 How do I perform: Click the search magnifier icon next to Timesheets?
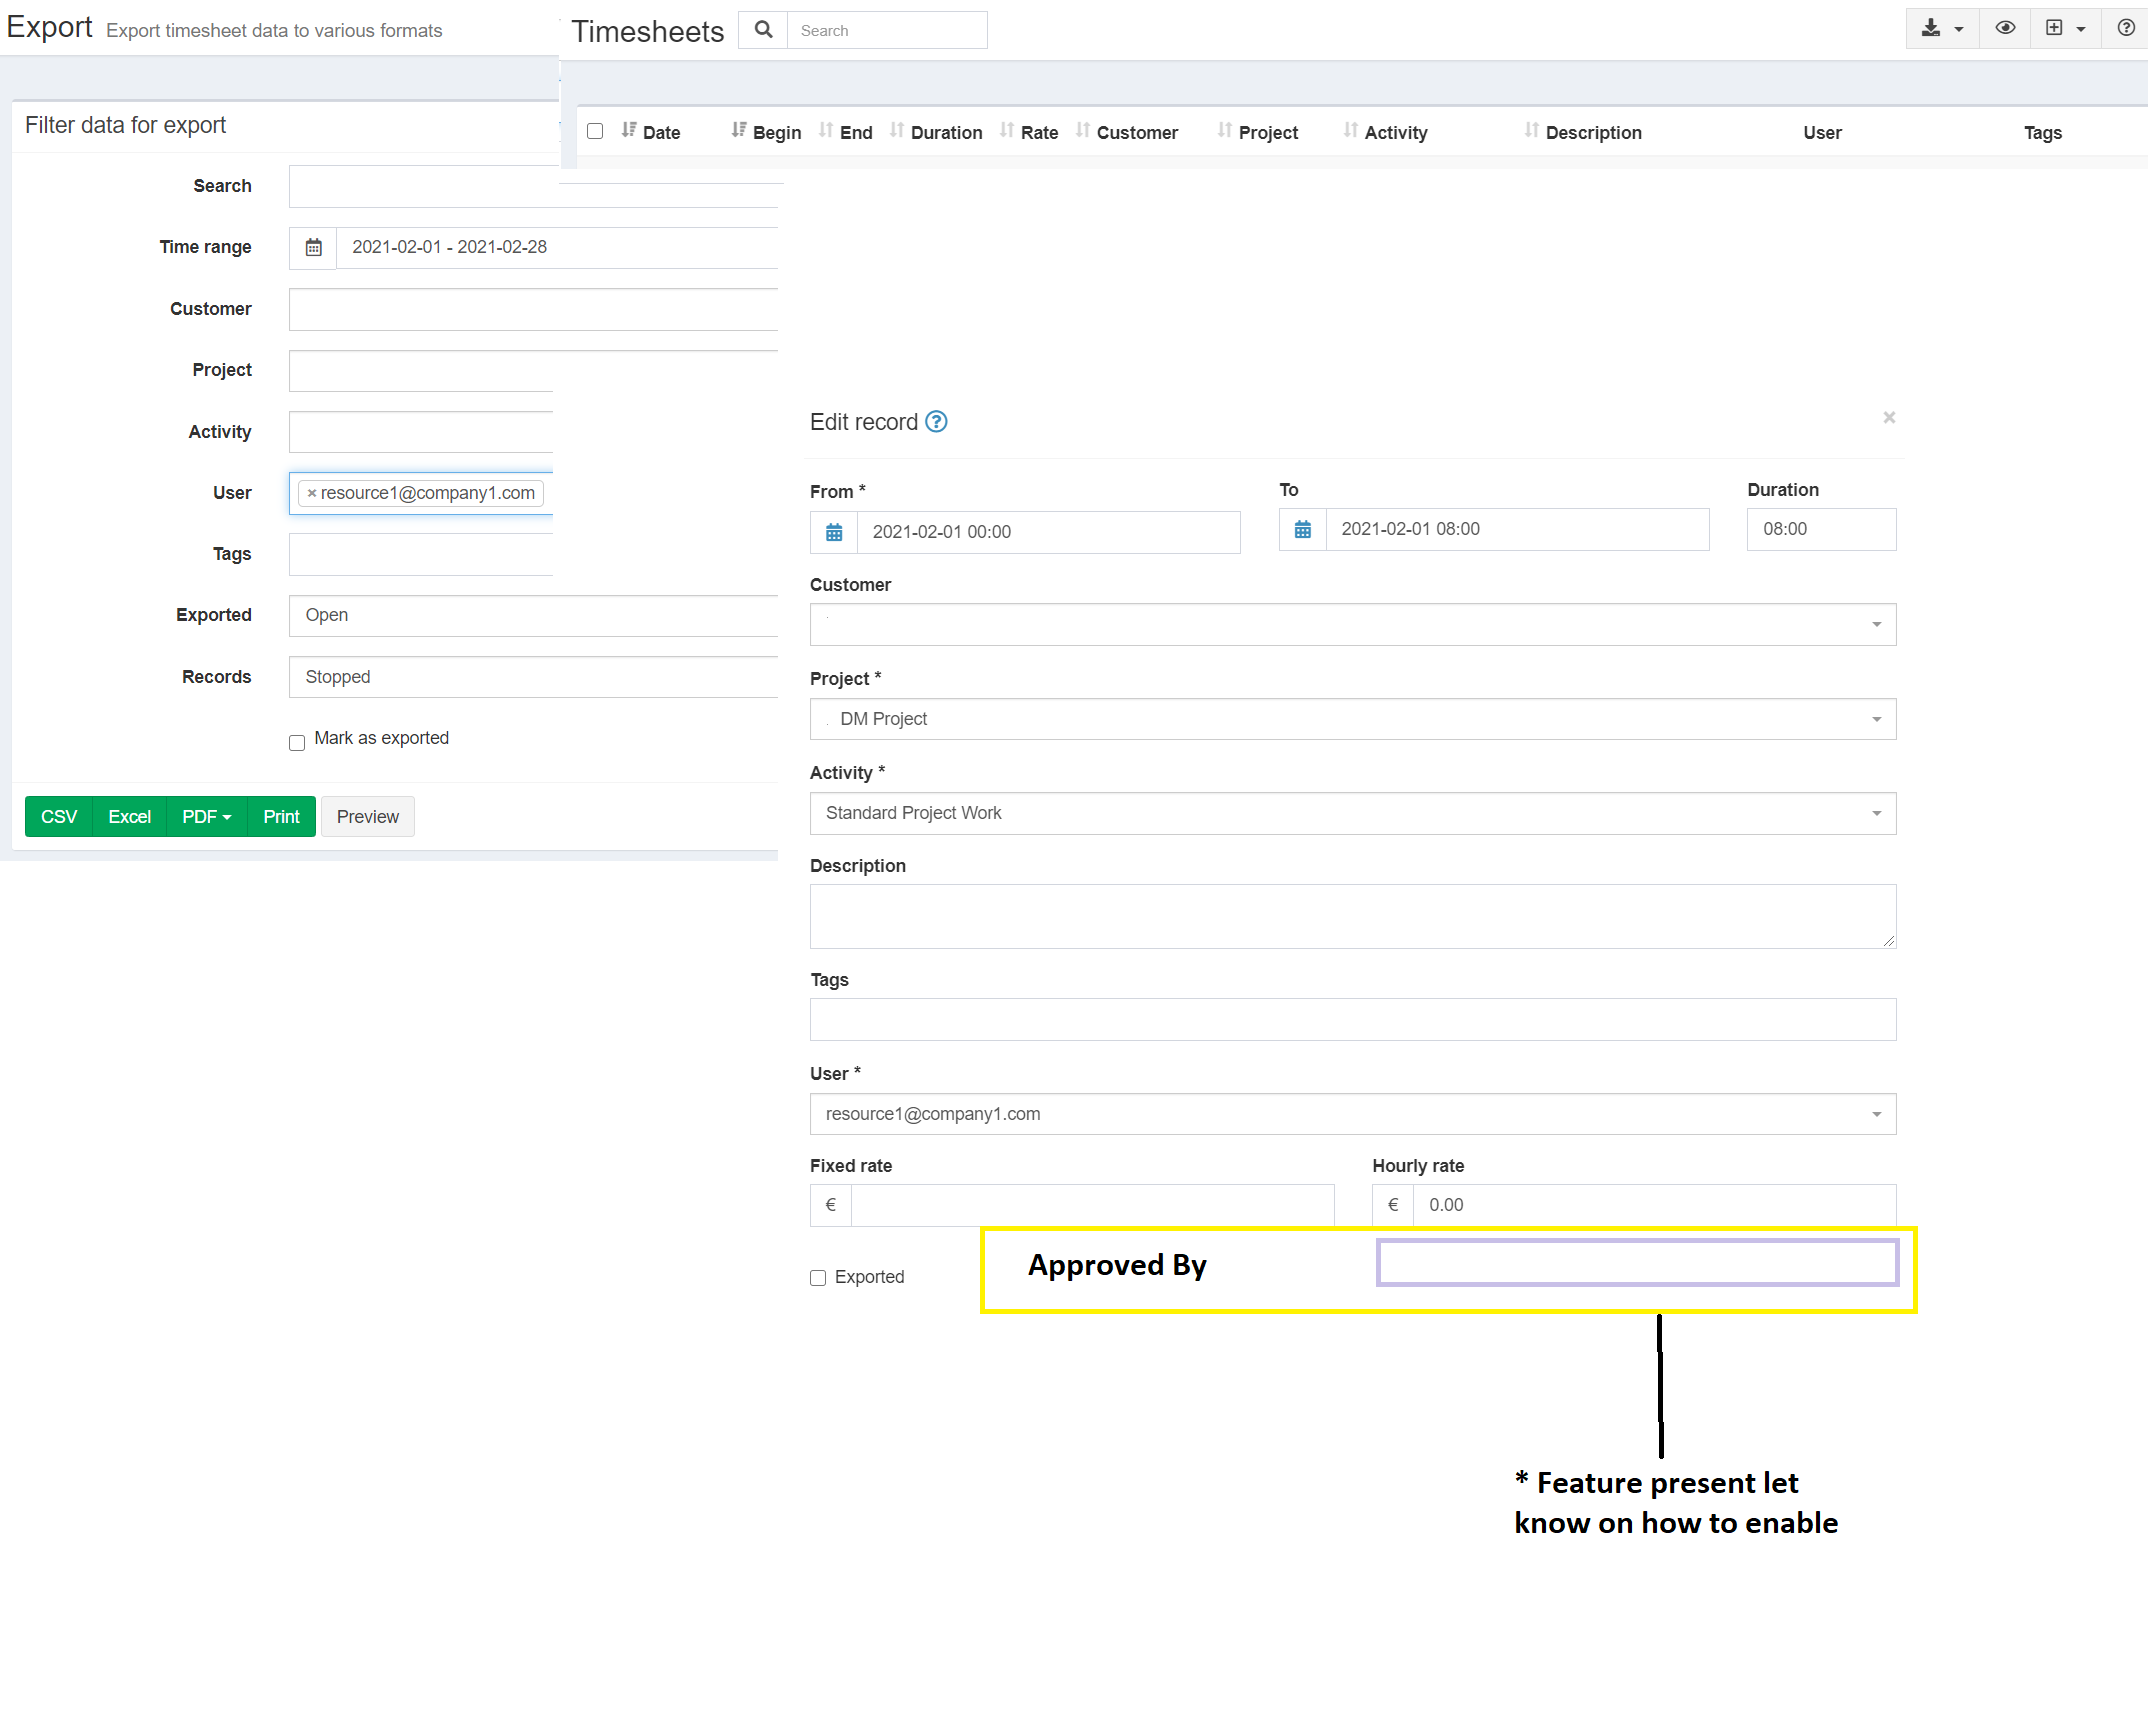pyautogui.click(x=763, y=30)
